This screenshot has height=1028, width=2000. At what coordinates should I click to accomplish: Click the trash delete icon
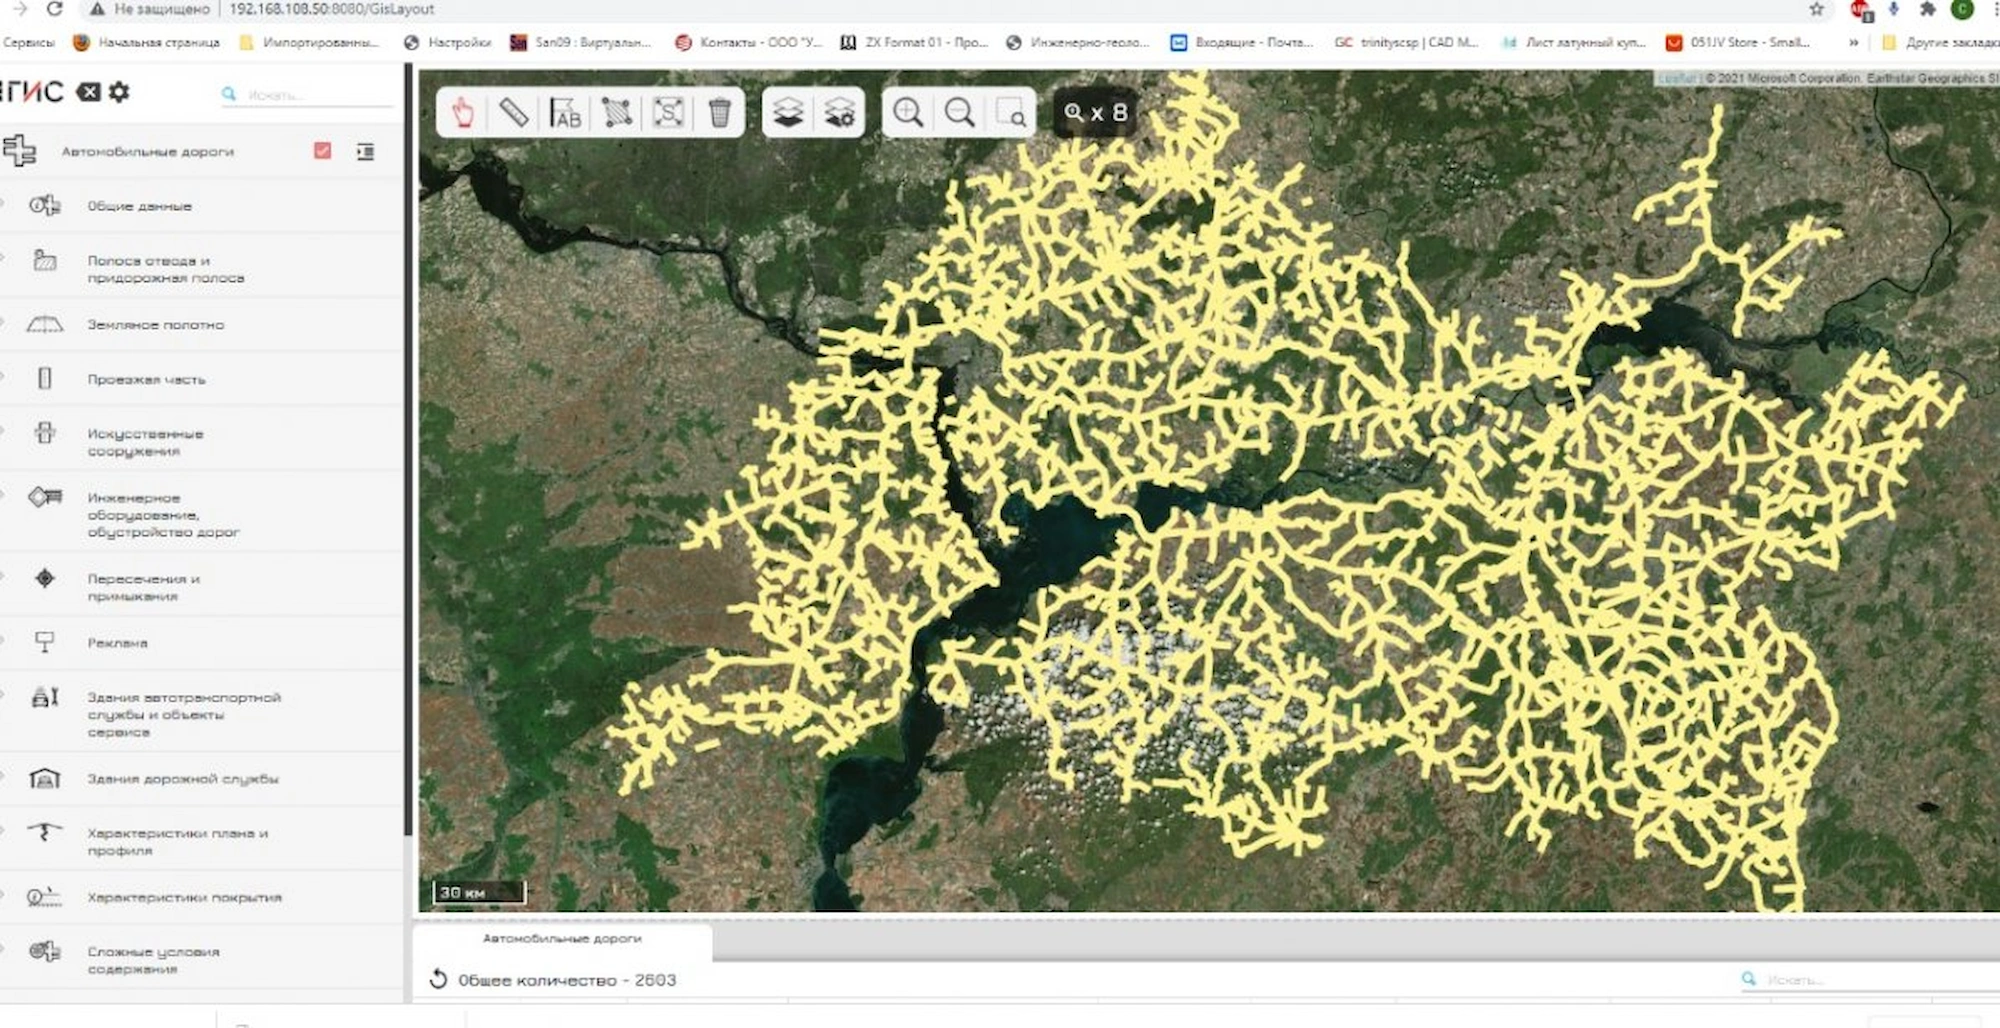pos(719,112)
